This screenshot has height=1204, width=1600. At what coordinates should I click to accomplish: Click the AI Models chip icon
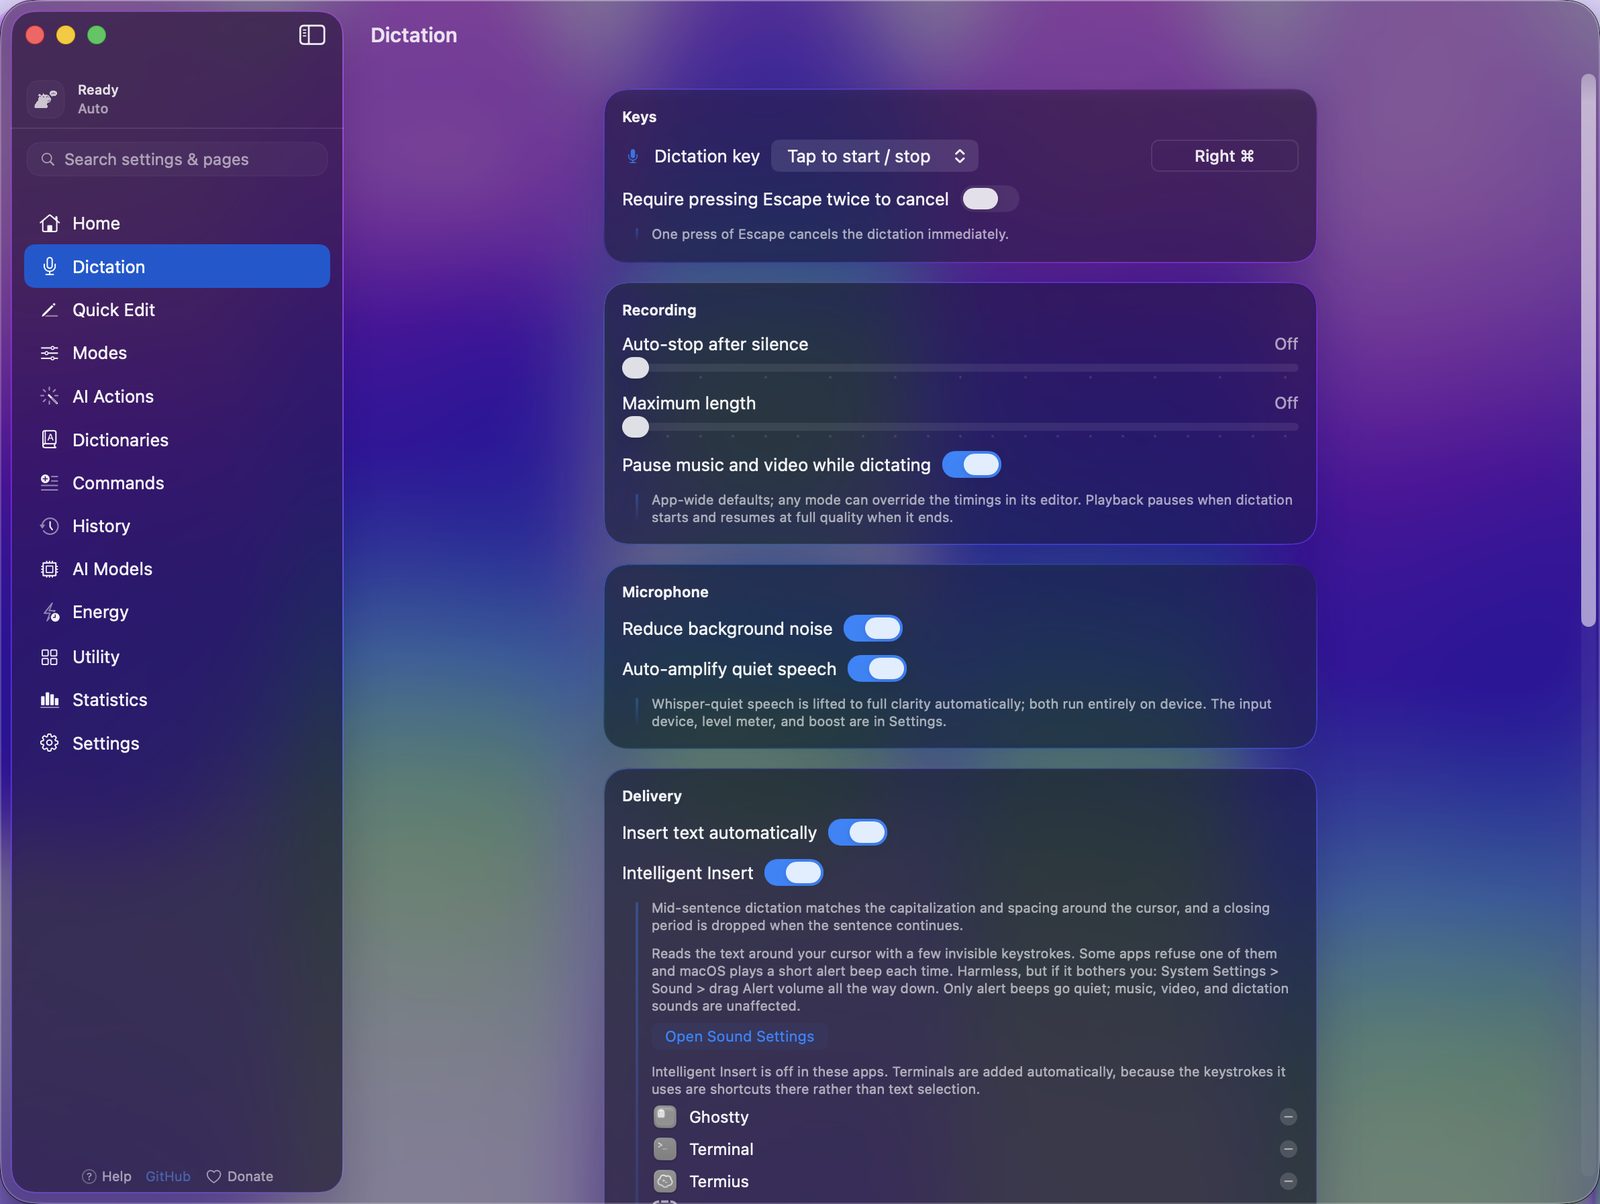click(x=49, y=569)
